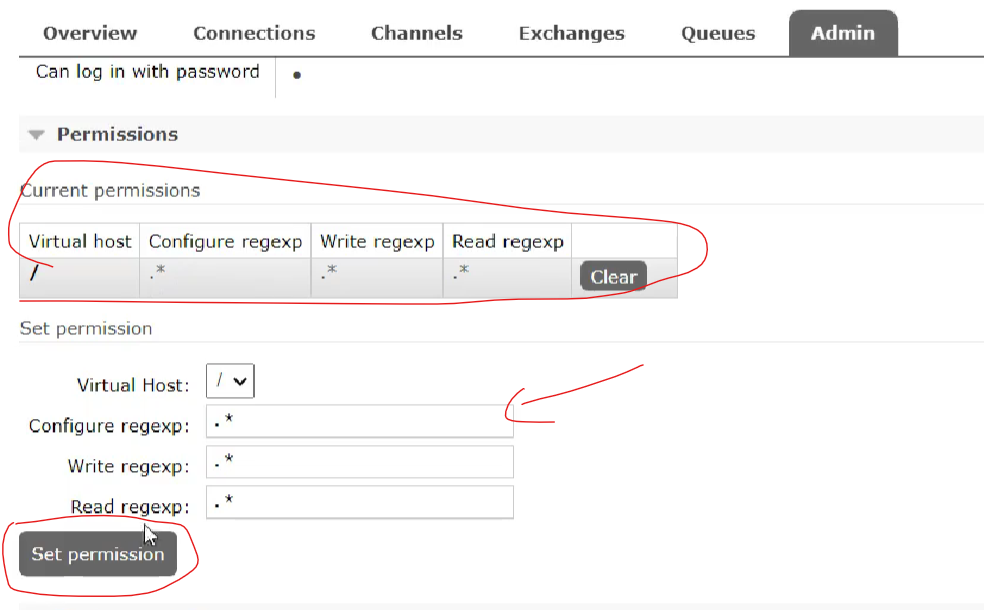Click the Set permission section heading
This screenshot has width=984, height=610.
click(86, 328)
